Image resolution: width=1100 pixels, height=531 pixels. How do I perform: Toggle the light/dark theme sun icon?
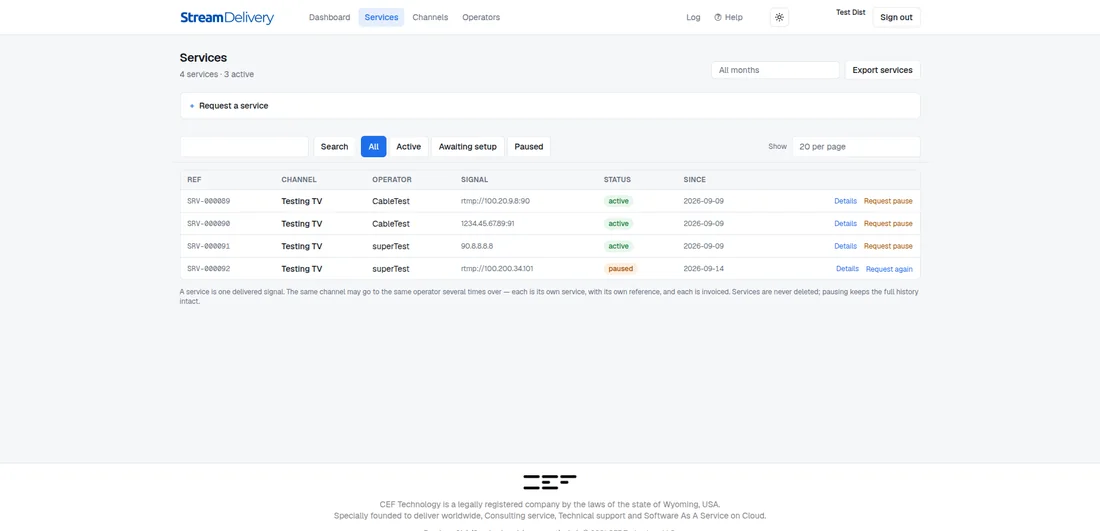pyautogui.click(x=779, y=18)
